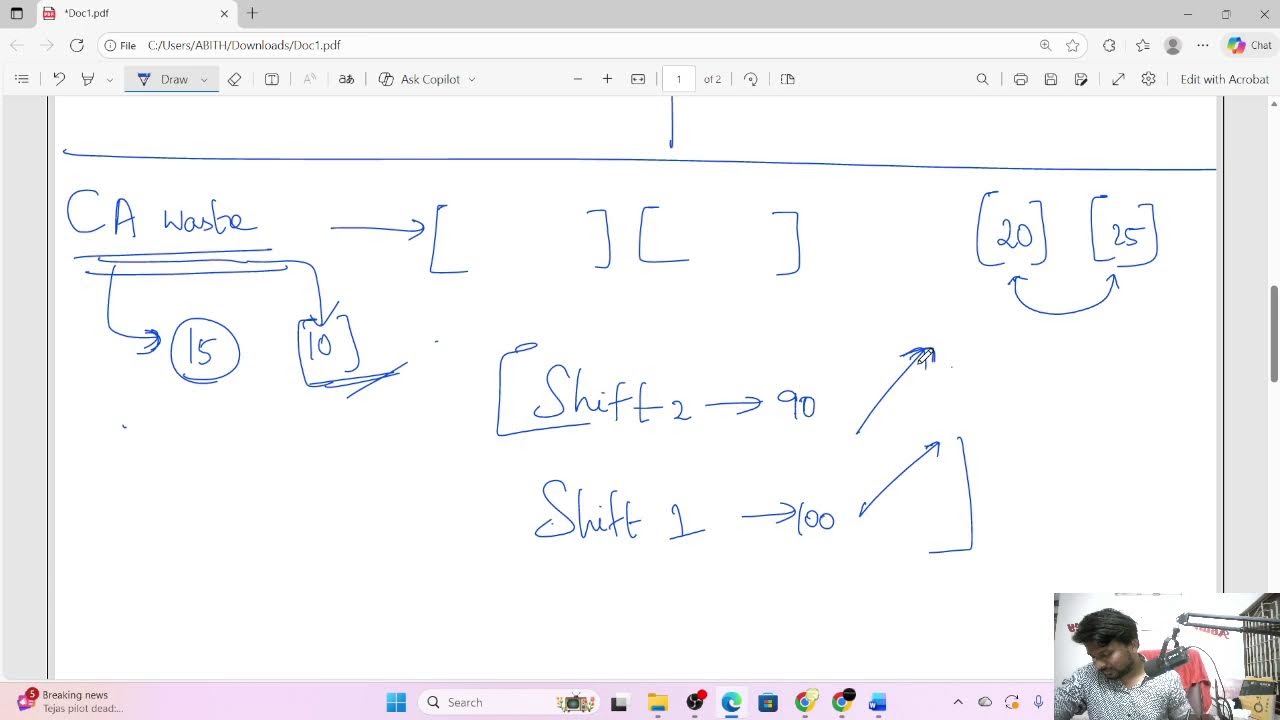
Task: Click the taskbar Search box
Action: click(x=507, y=702)
